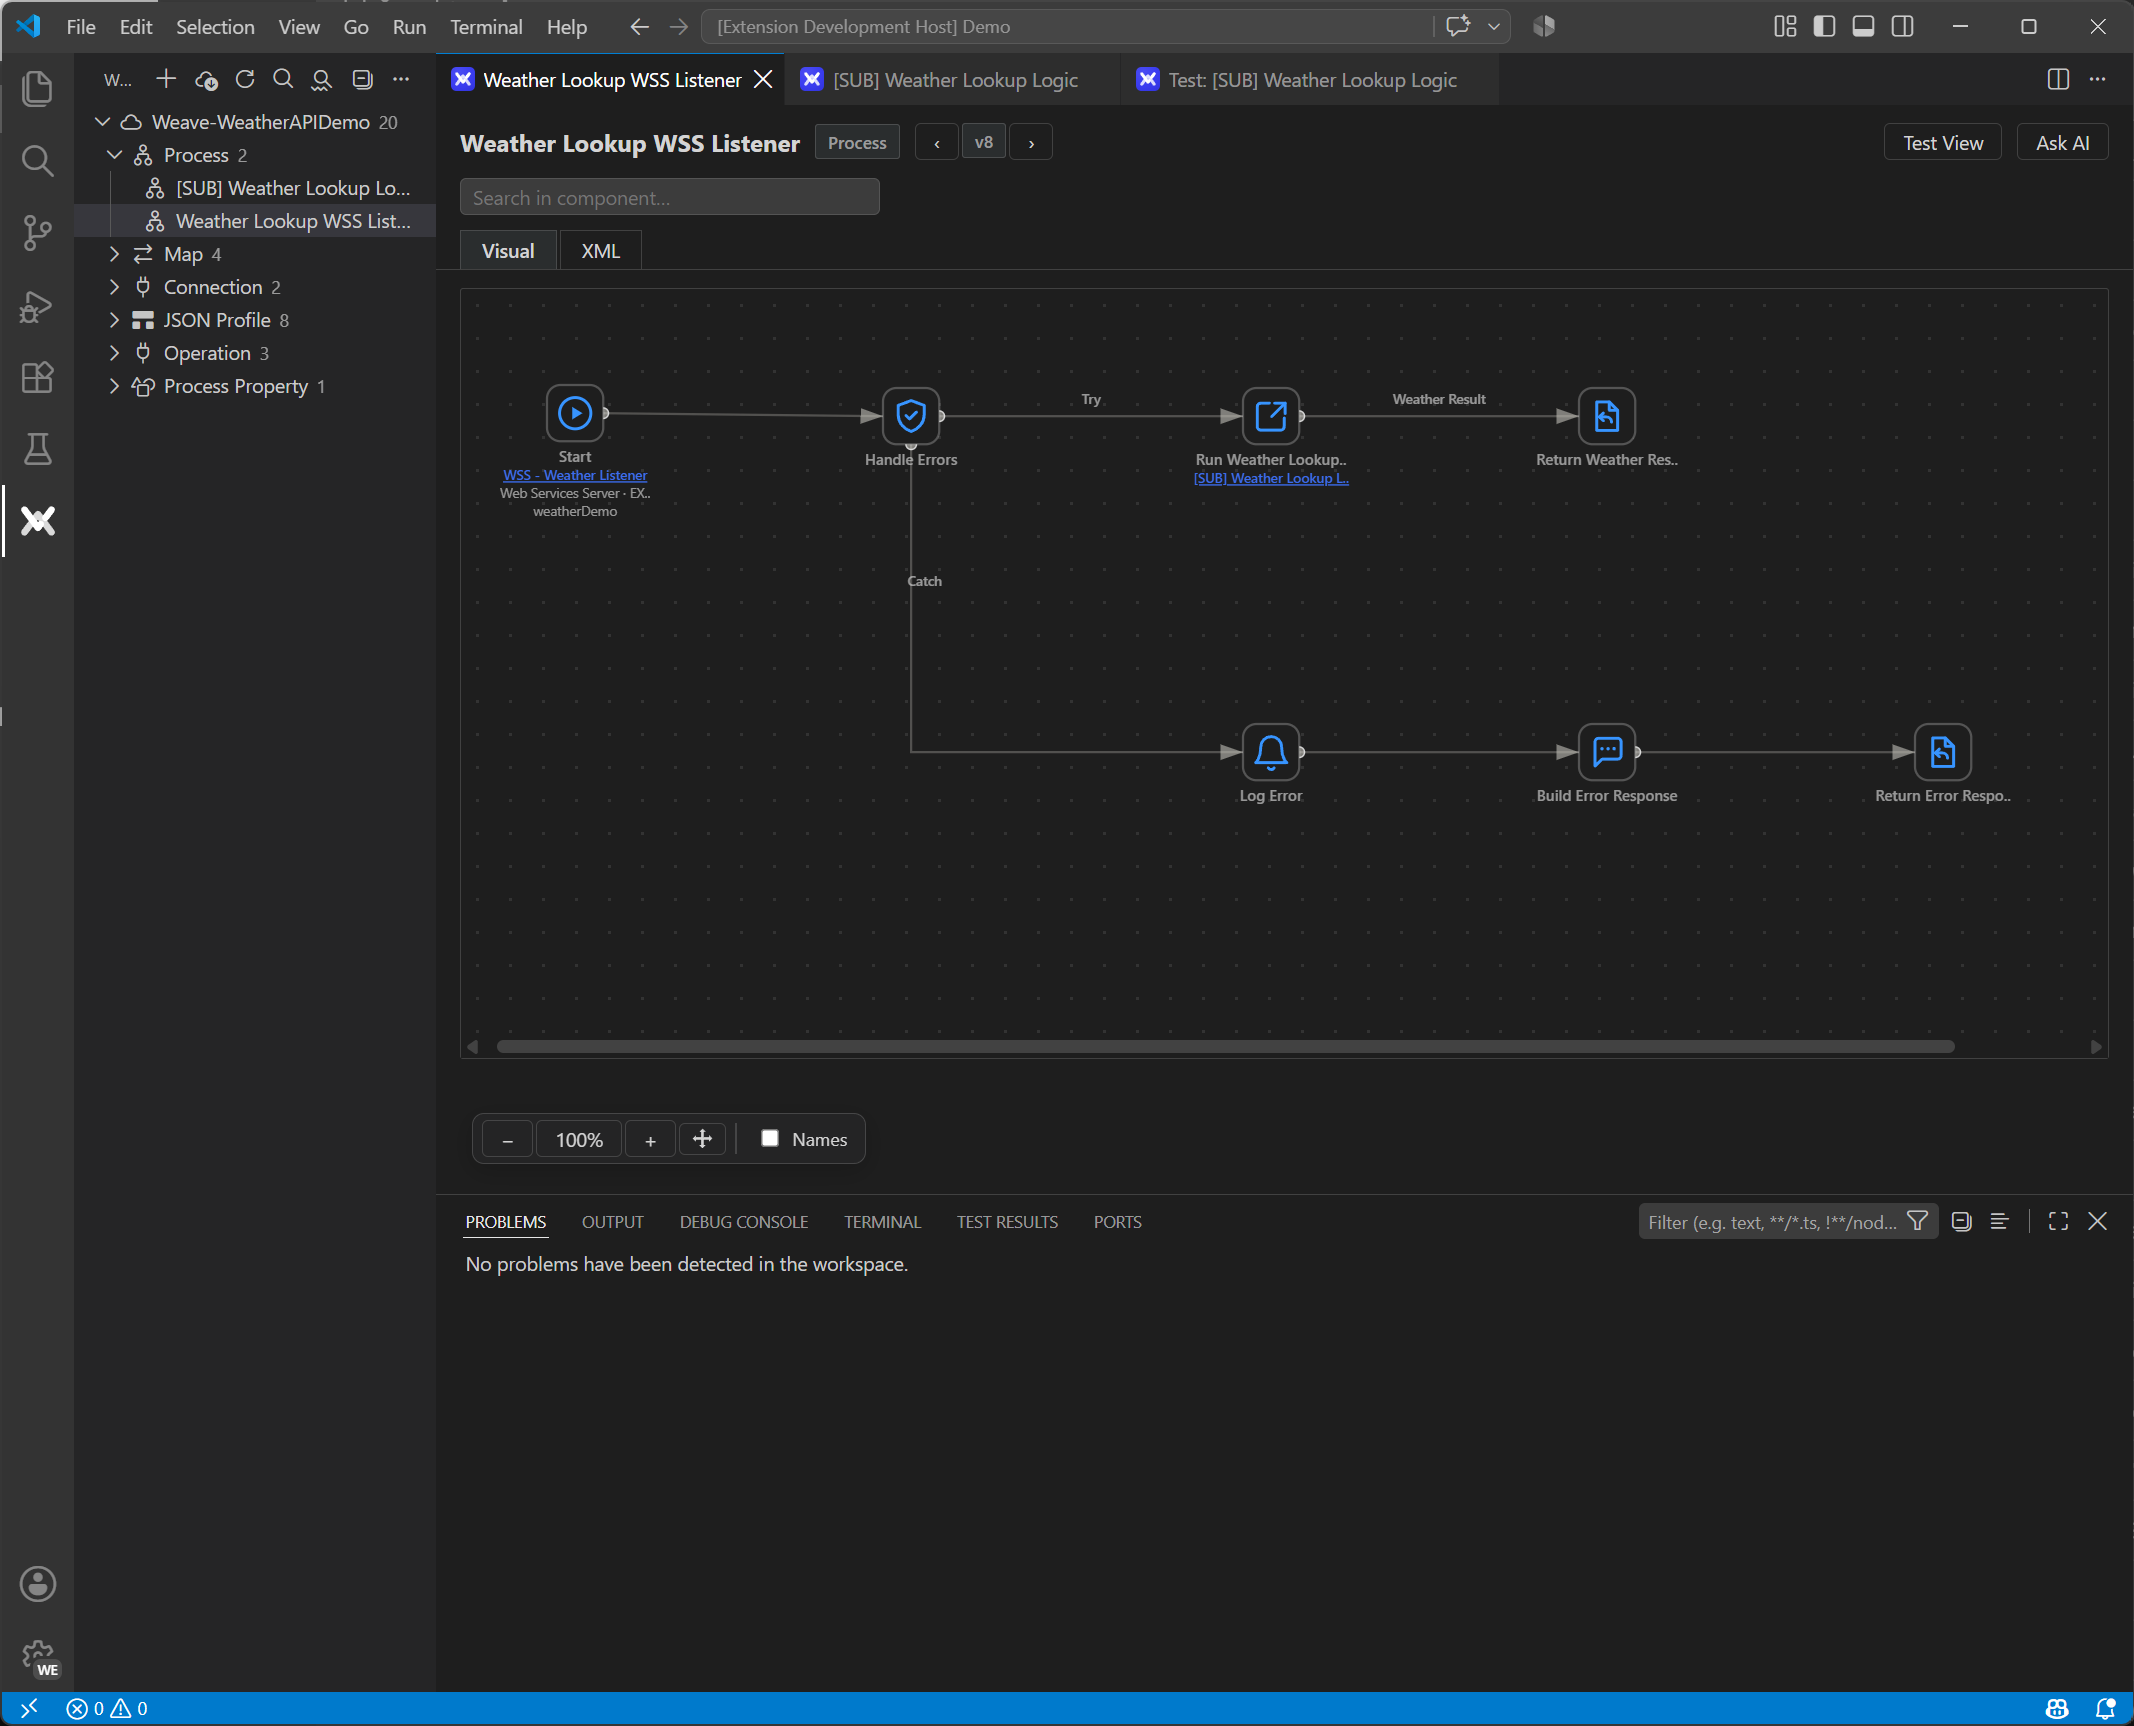Viewport: 2134px width, 1726px height.
Task: Switch to the TEST RESULTS panel tab
Action: point(1006,1222)
